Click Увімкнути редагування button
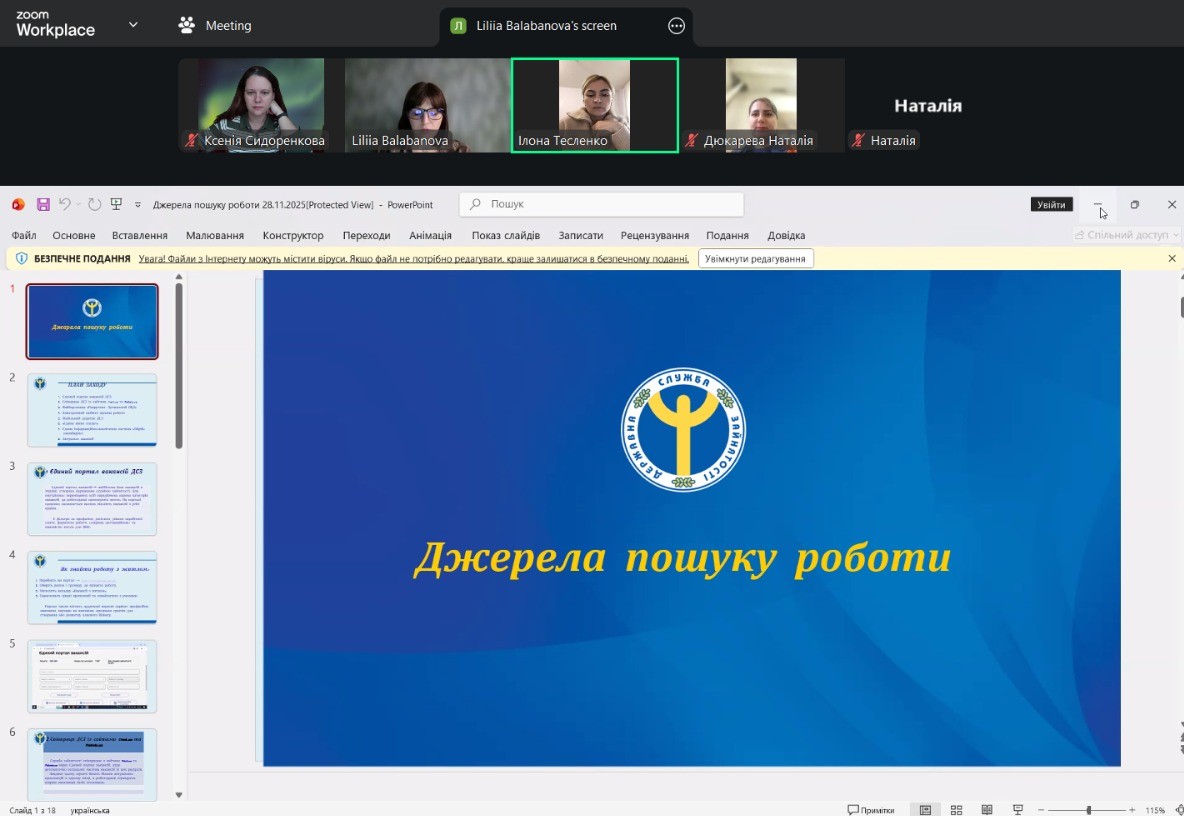1184x816 pixels. pyautogui.click(x=755, y=258)
